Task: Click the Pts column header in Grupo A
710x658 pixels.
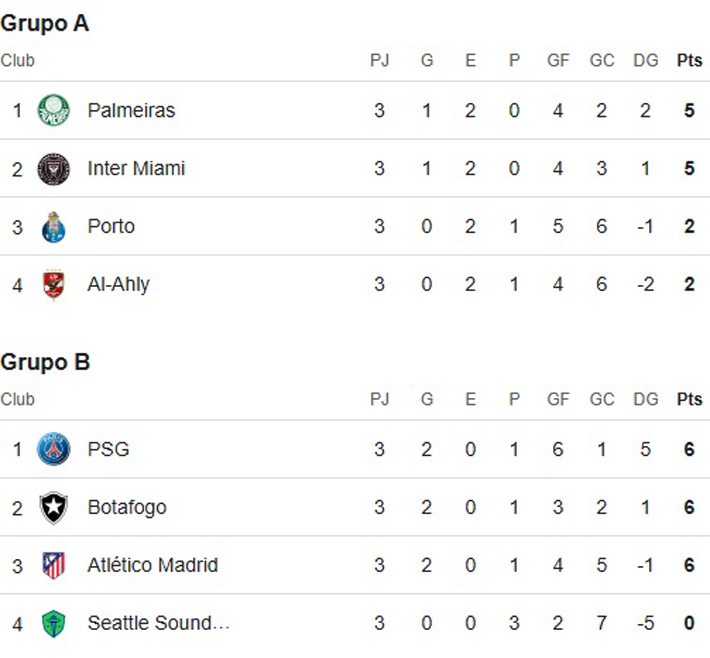Action: (x=689, y=61)
